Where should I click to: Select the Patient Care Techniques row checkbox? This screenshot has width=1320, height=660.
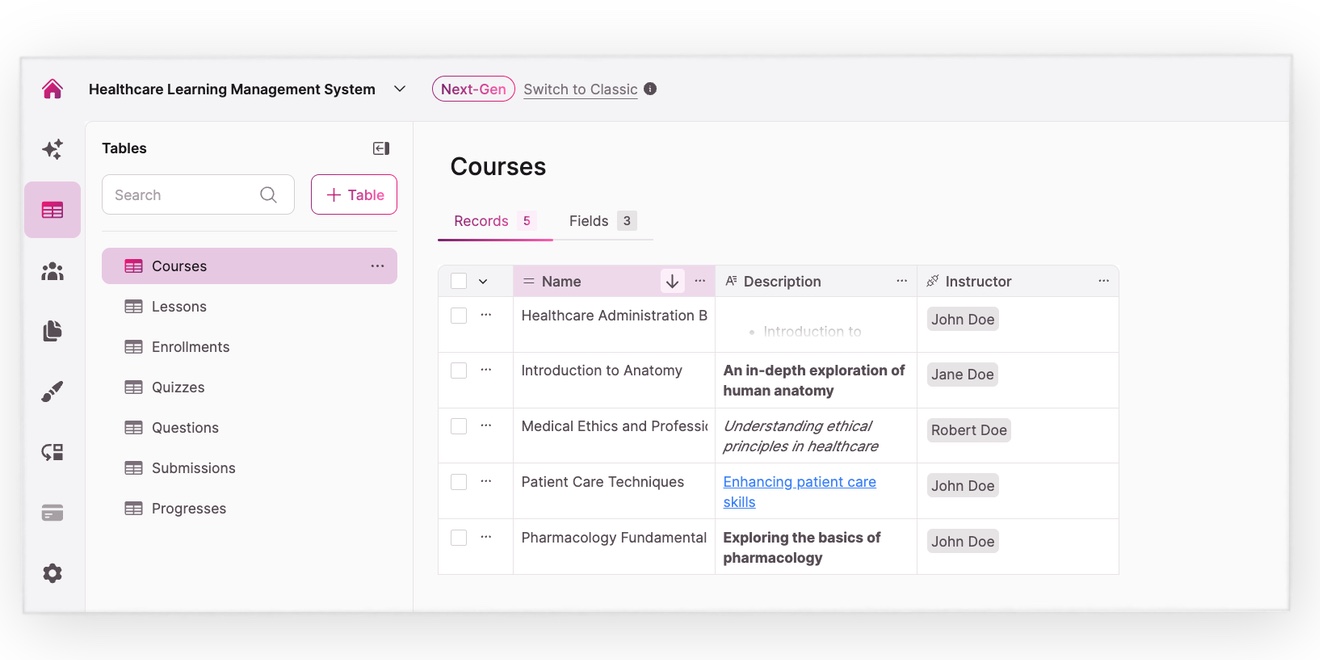pos(459,482)
